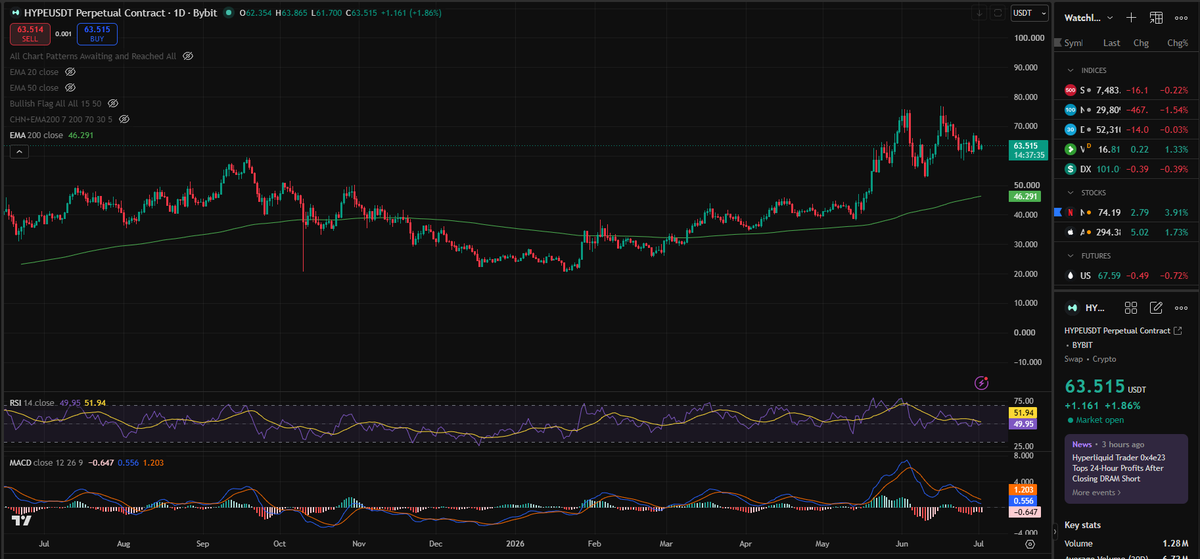Collapse the FUTURES section in watchlist
This screenshot has width=1200, height=559.
click(x=1072, y=256)
